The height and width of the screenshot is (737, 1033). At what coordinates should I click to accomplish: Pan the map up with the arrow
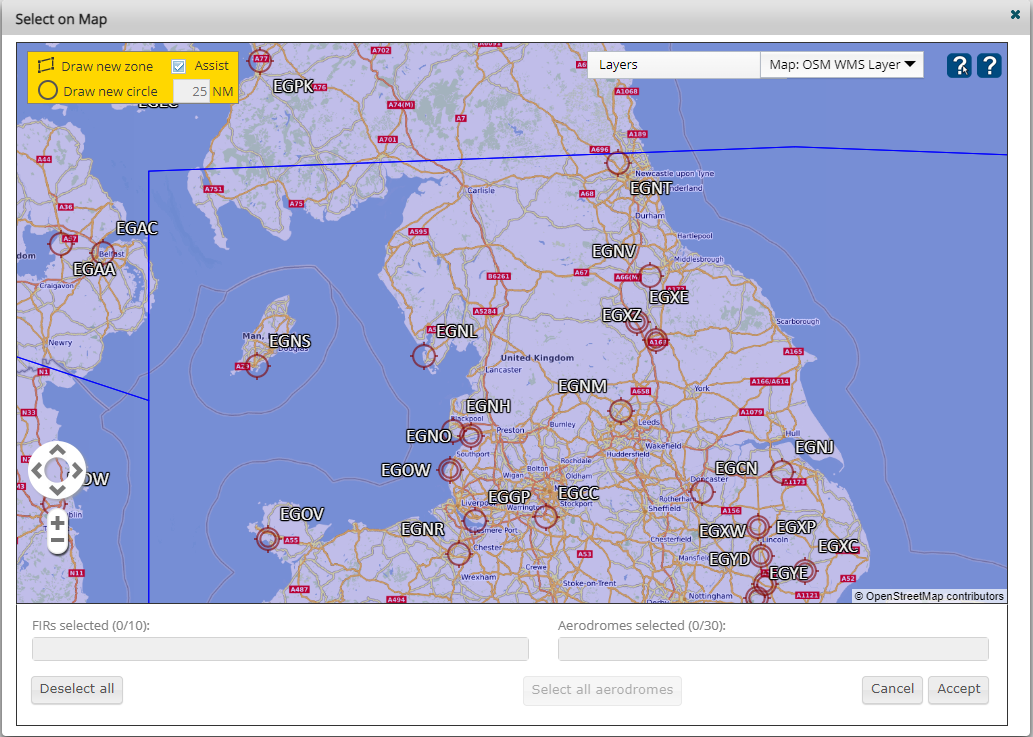click(x=57, y=450)
